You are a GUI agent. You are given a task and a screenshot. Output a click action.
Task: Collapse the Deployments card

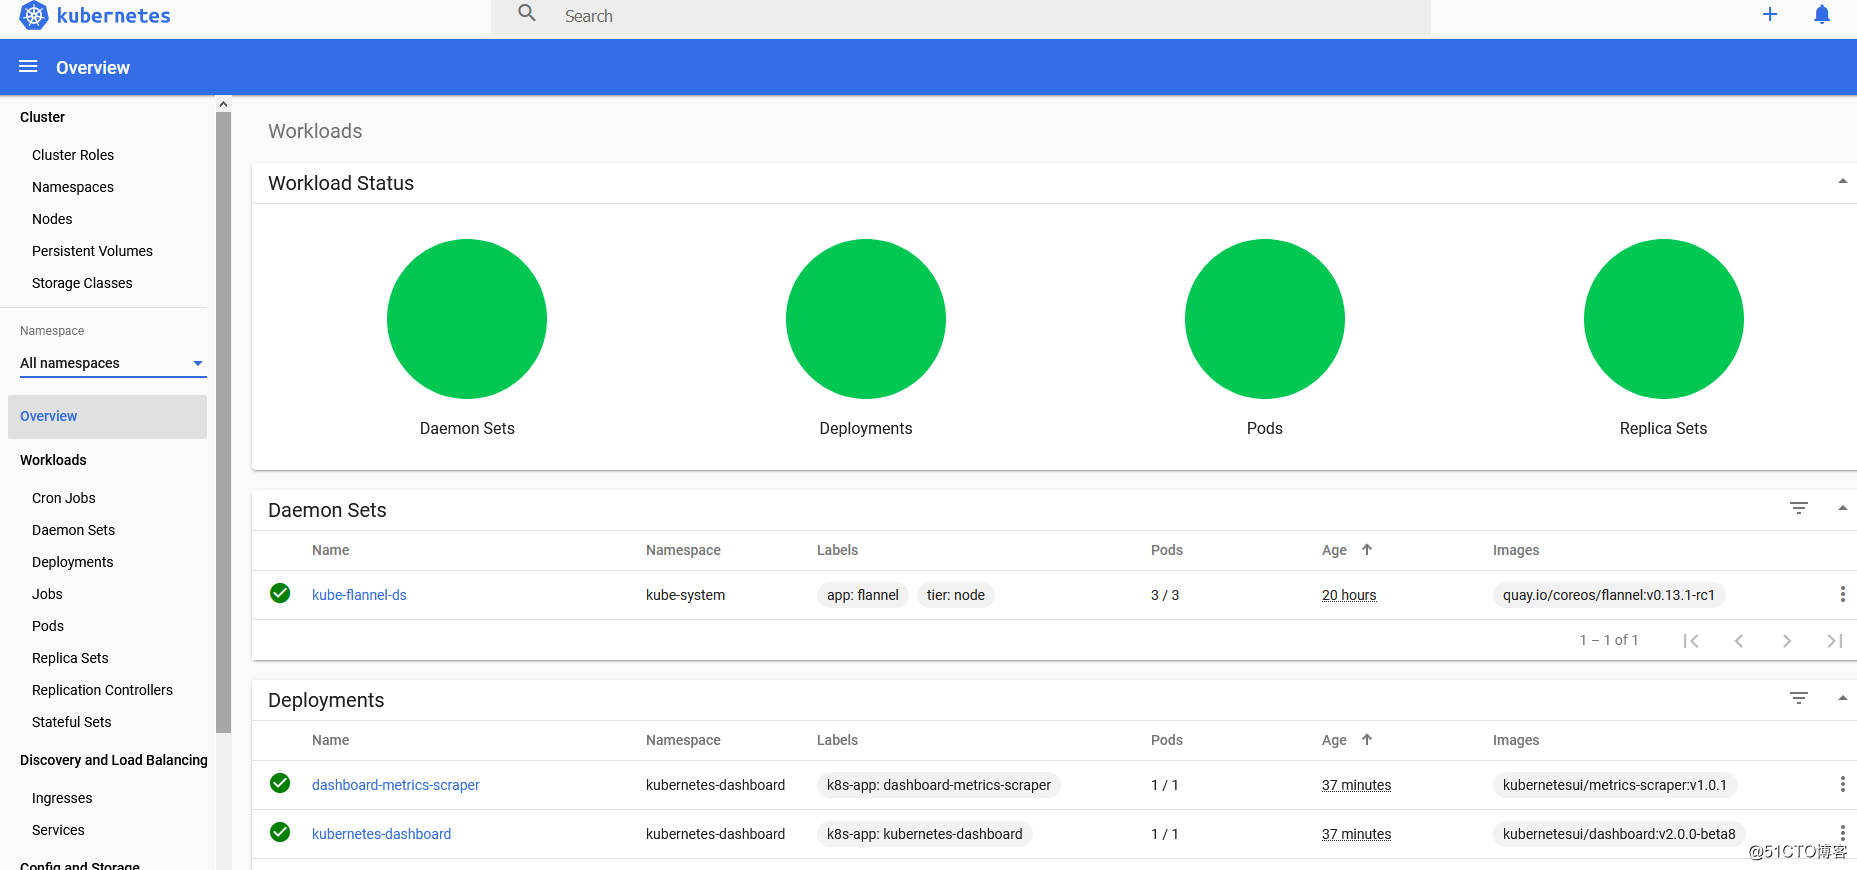(1842, 698)
